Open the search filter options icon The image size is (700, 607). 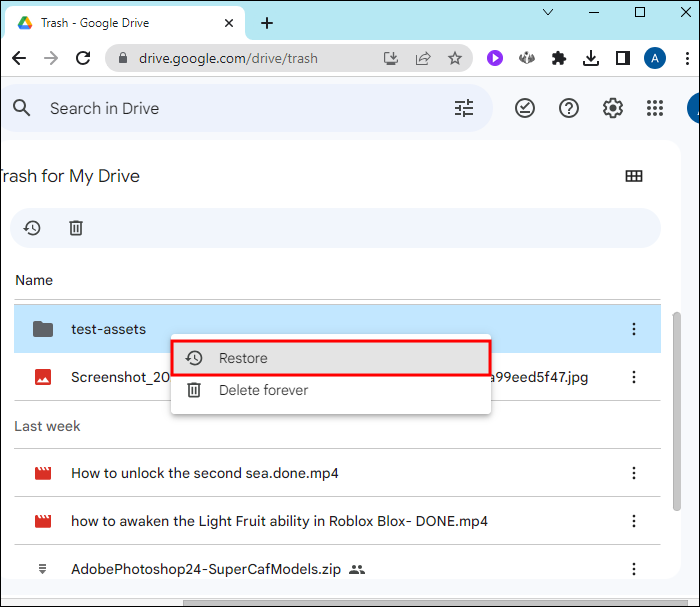[x=464, y=108]
